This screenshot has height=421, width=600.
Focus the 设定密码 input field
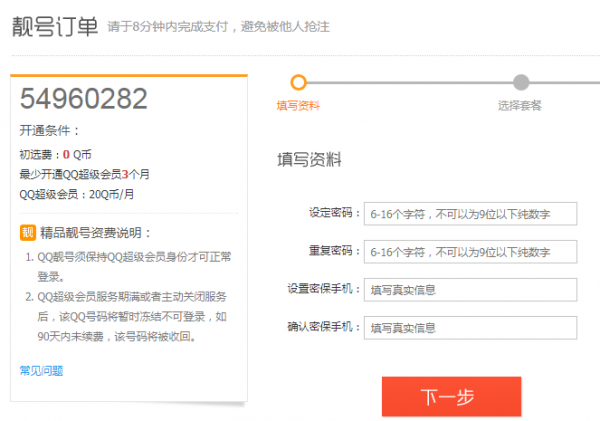pos(470,214)
